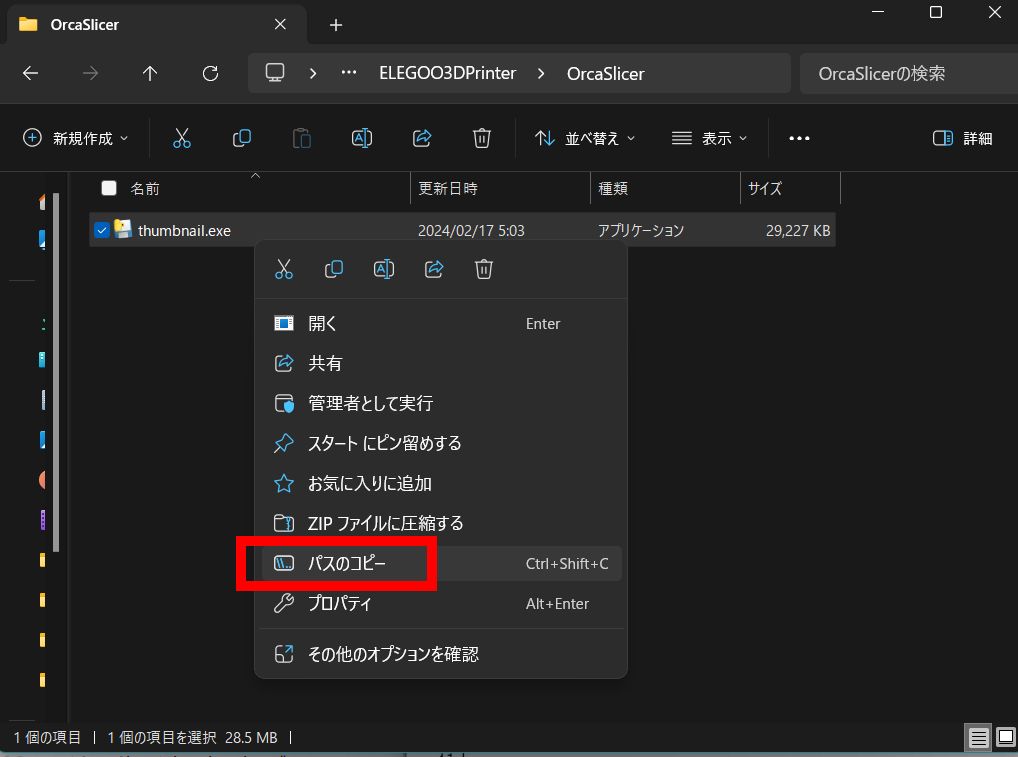The width and height of the screenshot is (1018, 757).
Task: Click the Cut icon in the toolbar
Action: click(182, 138)
